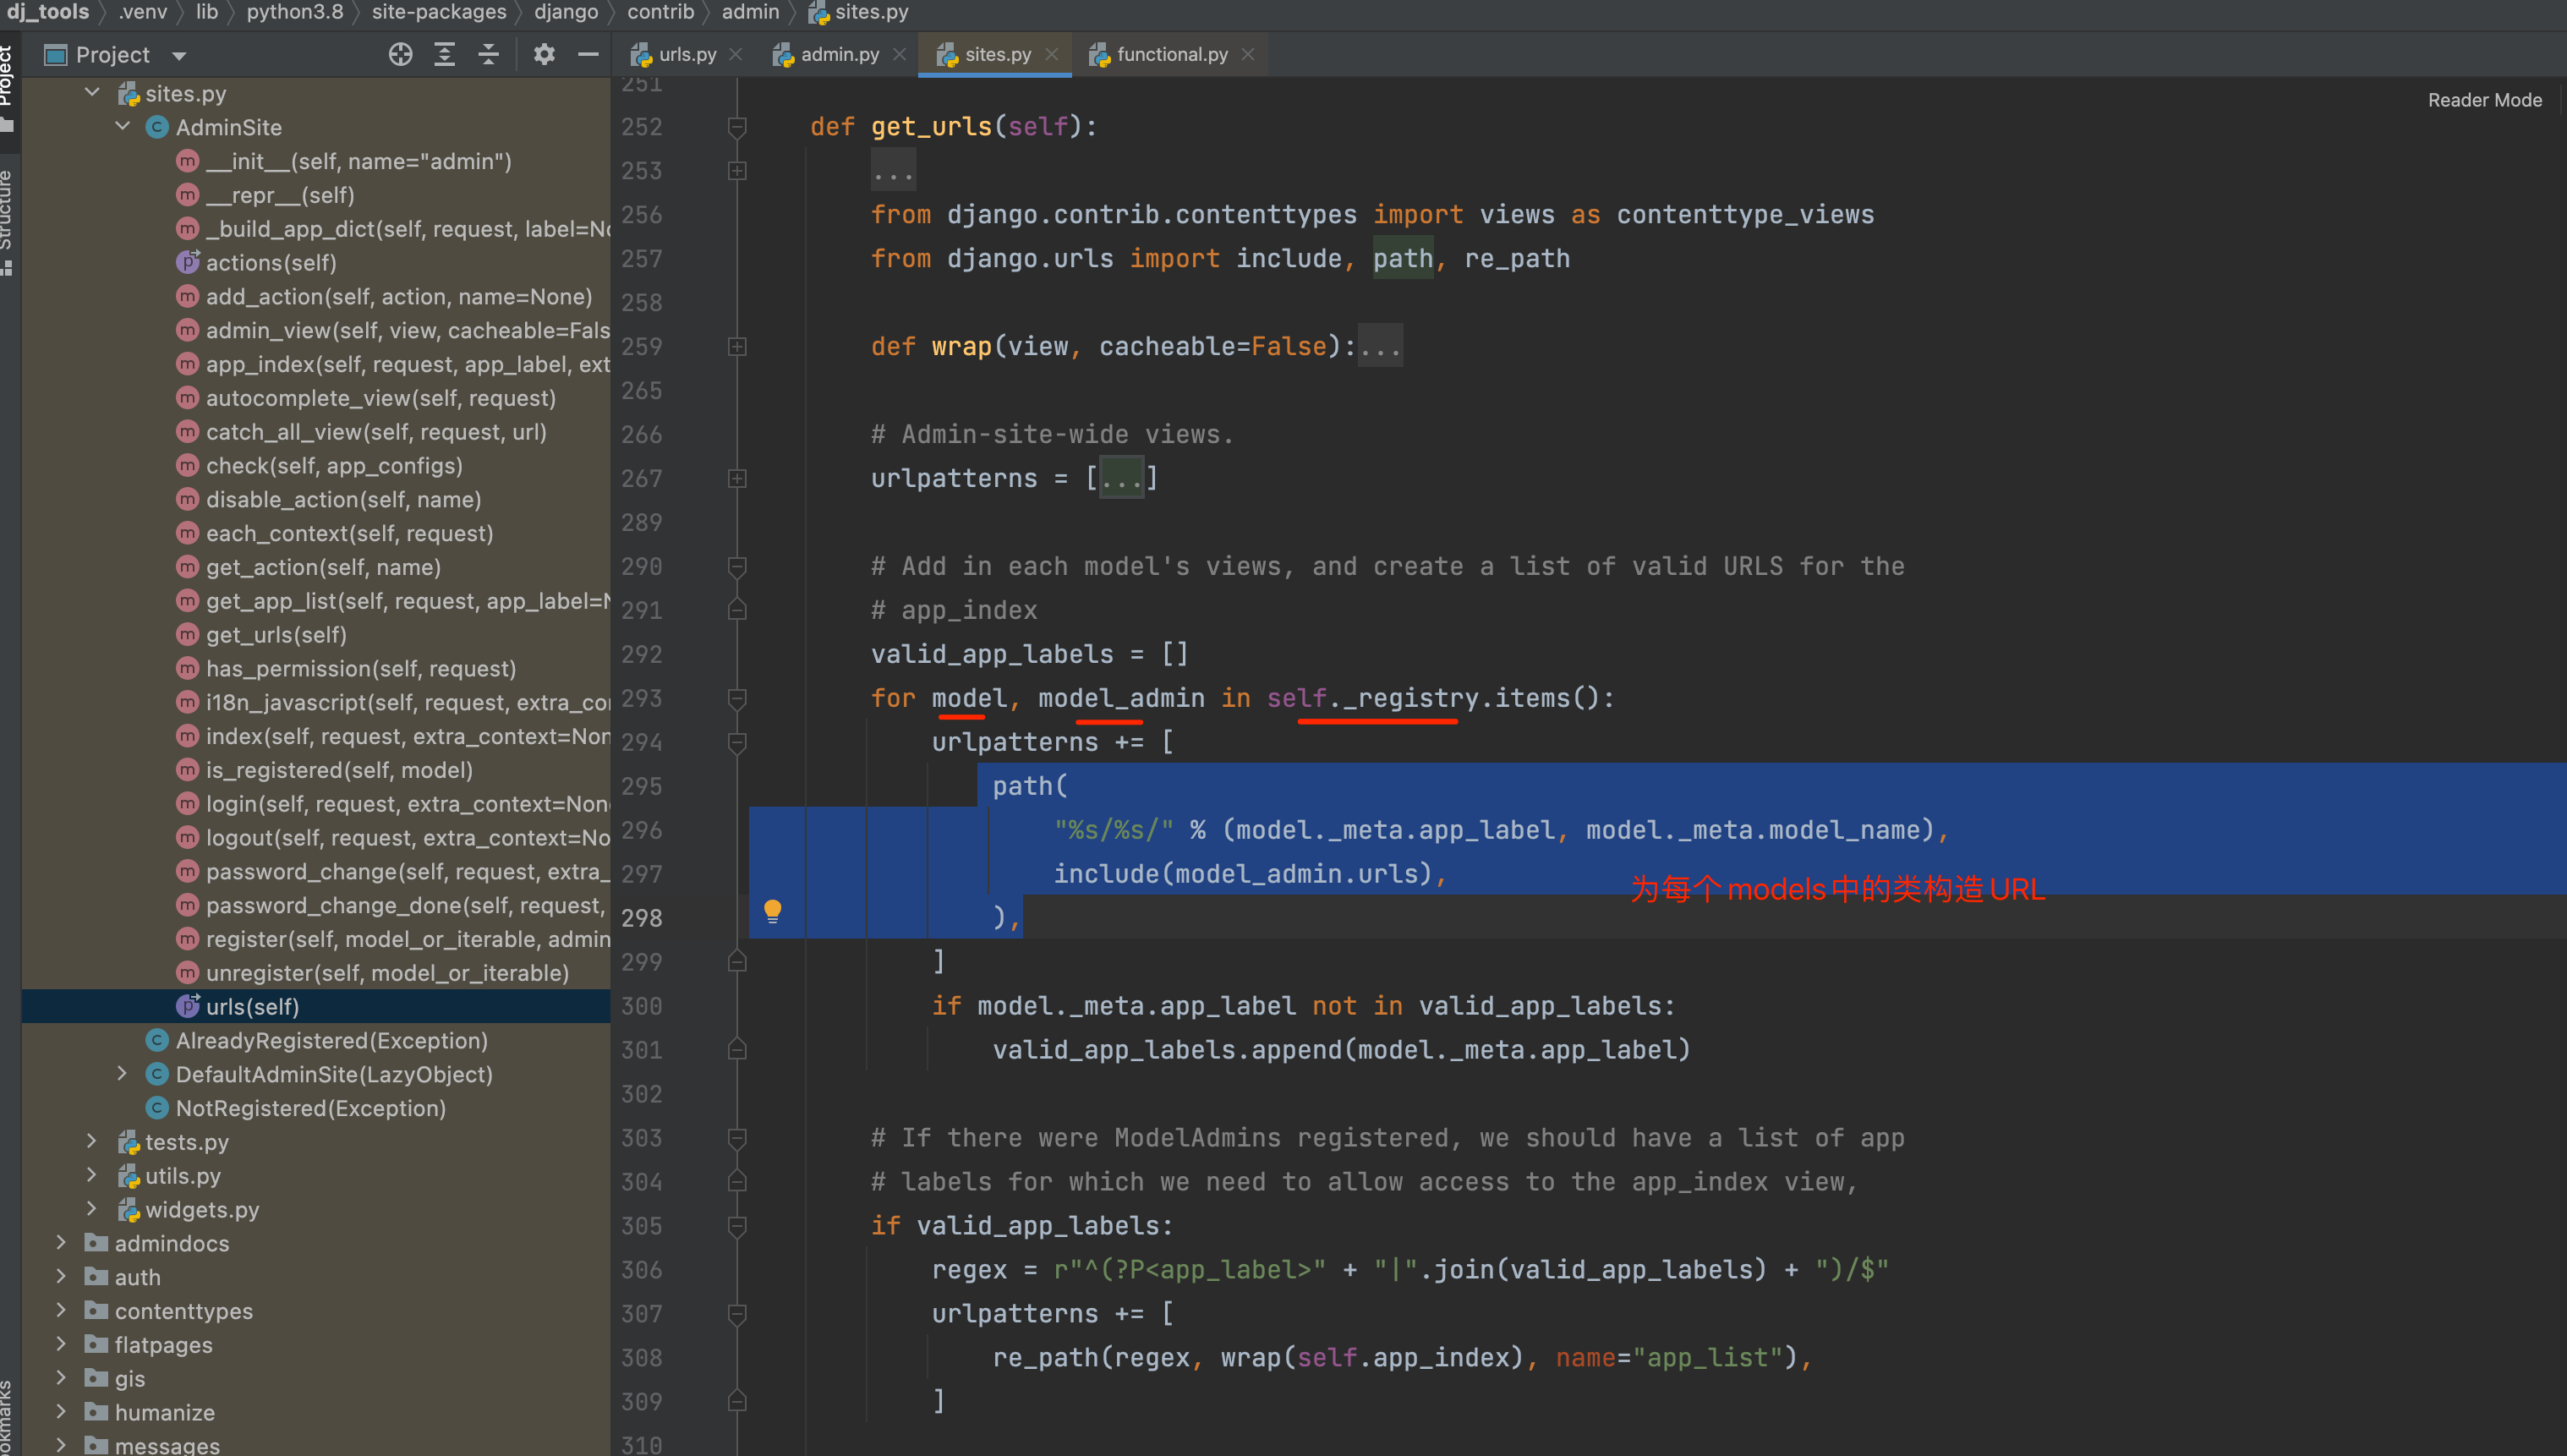Click python3.8 in breadcrumb path
2567x1456 pixels.
295,12
